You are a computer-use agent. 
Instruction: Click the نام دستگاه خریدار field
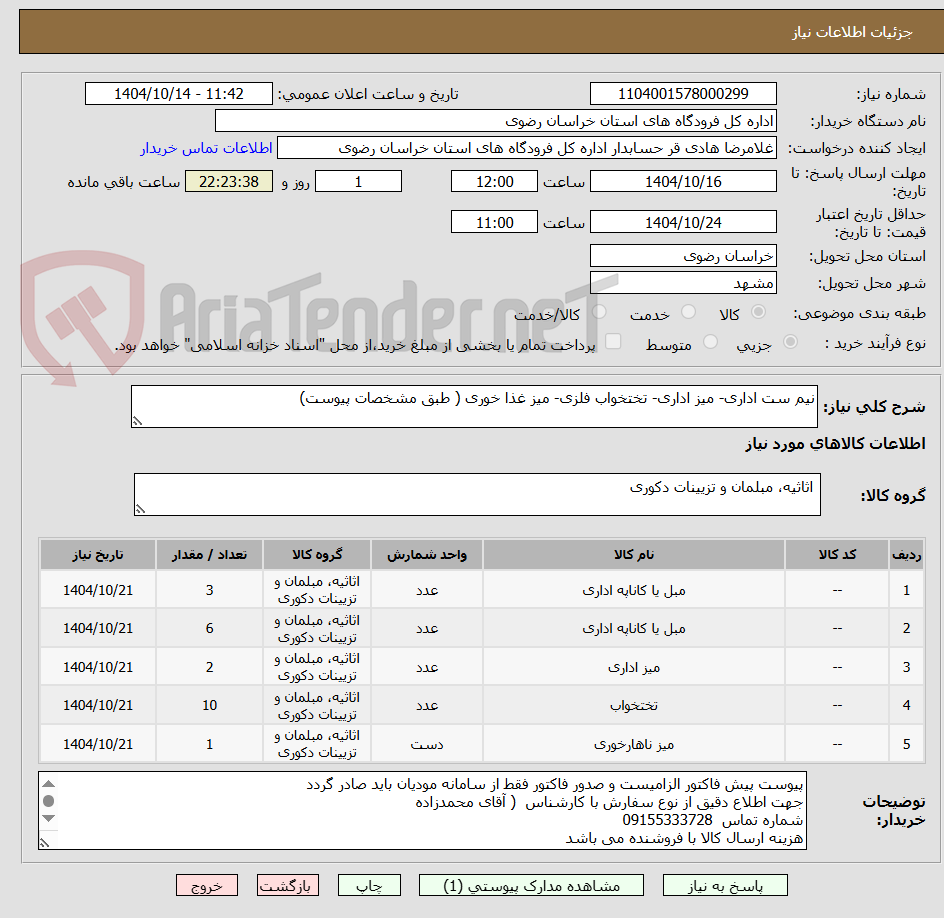click(495, 121)
